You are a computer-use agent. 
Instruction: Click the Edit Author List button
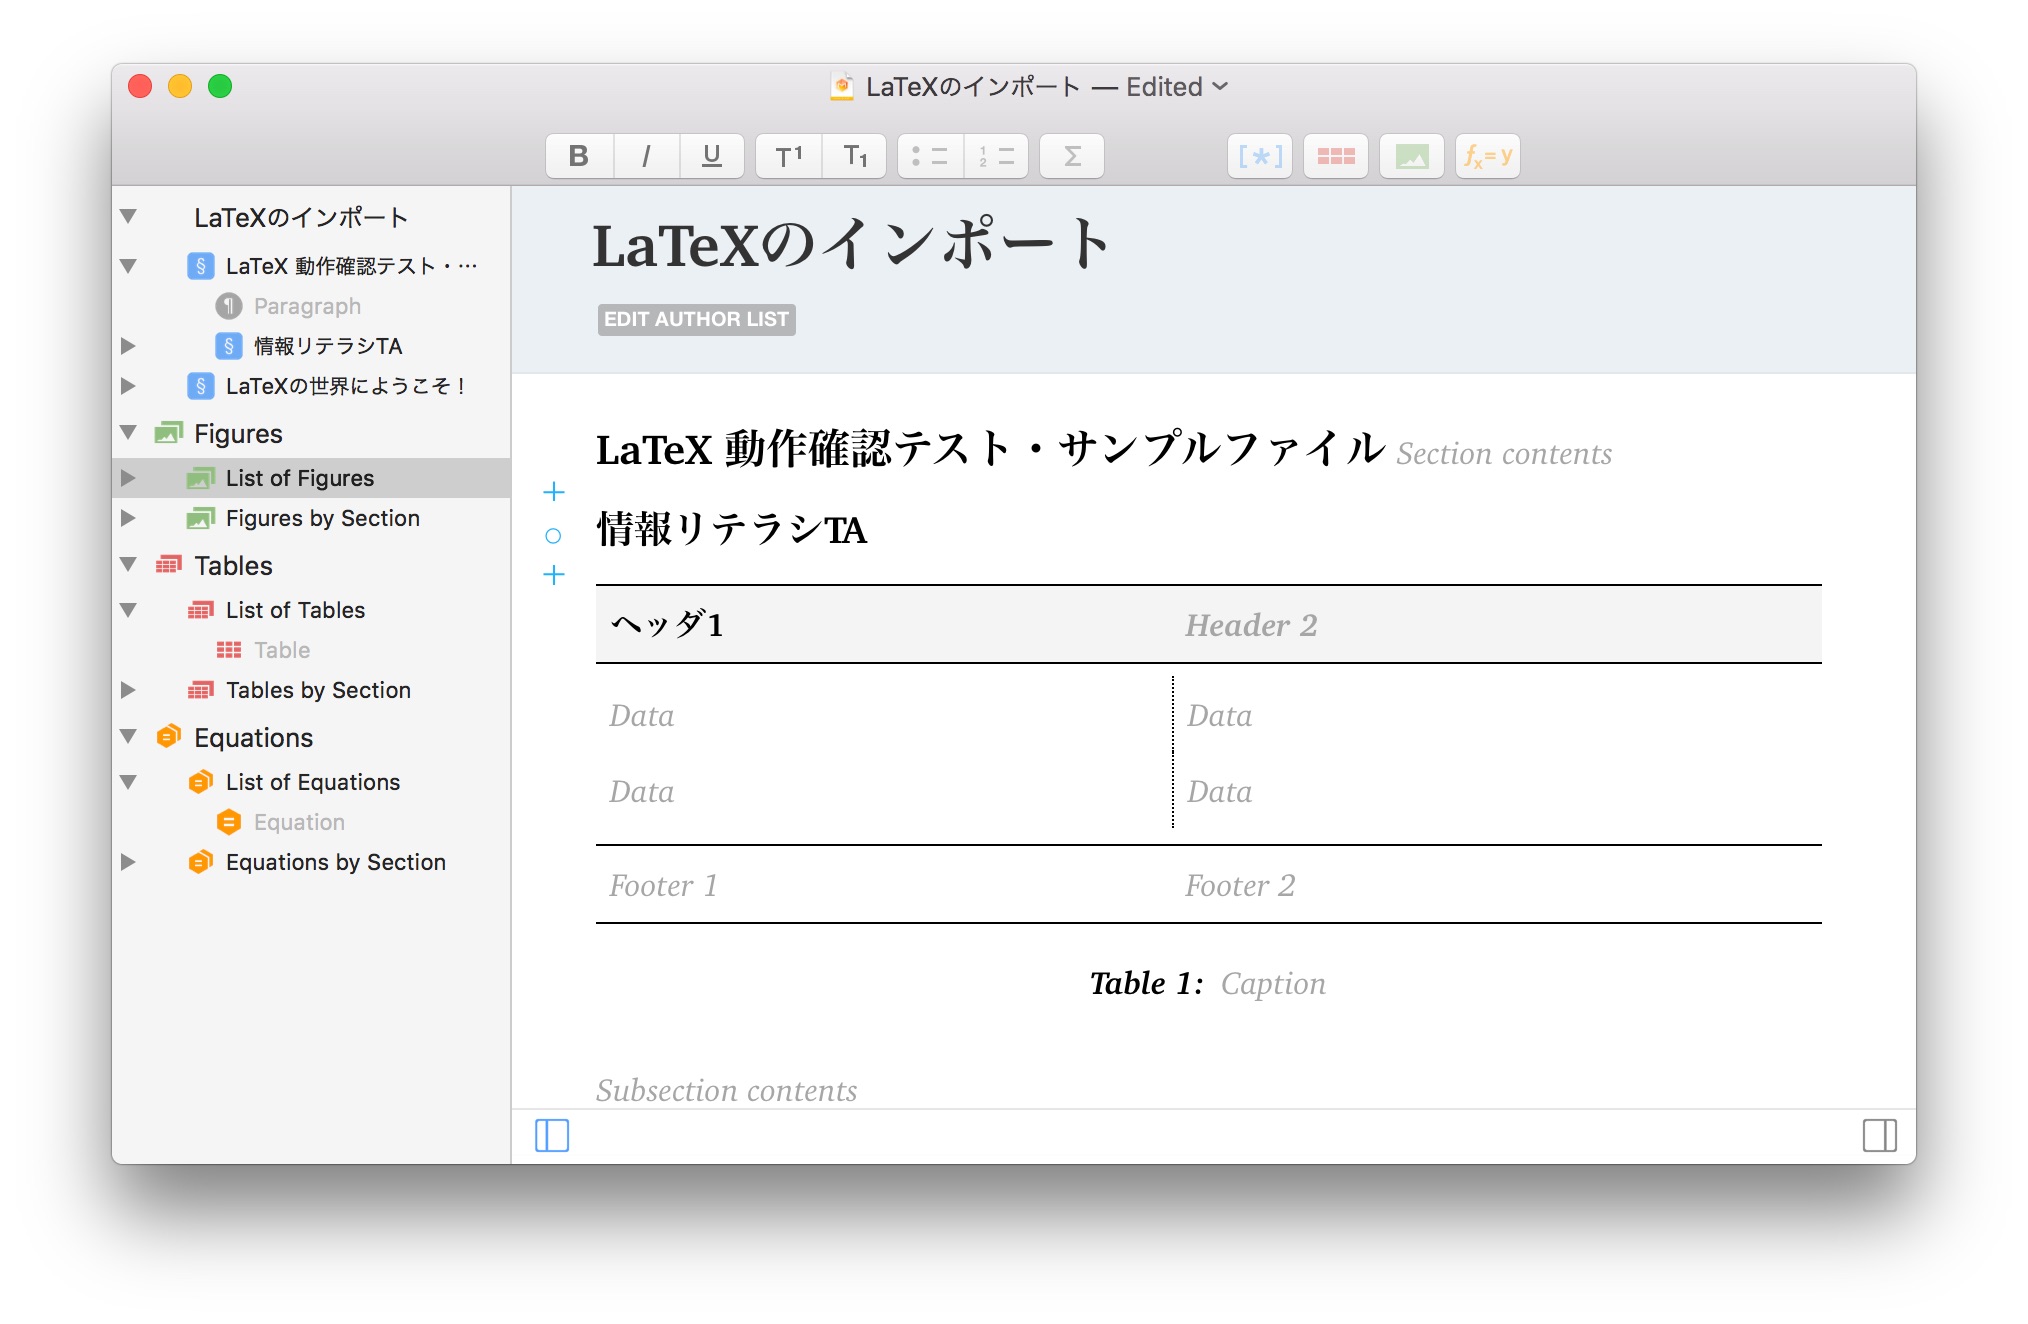696,319
